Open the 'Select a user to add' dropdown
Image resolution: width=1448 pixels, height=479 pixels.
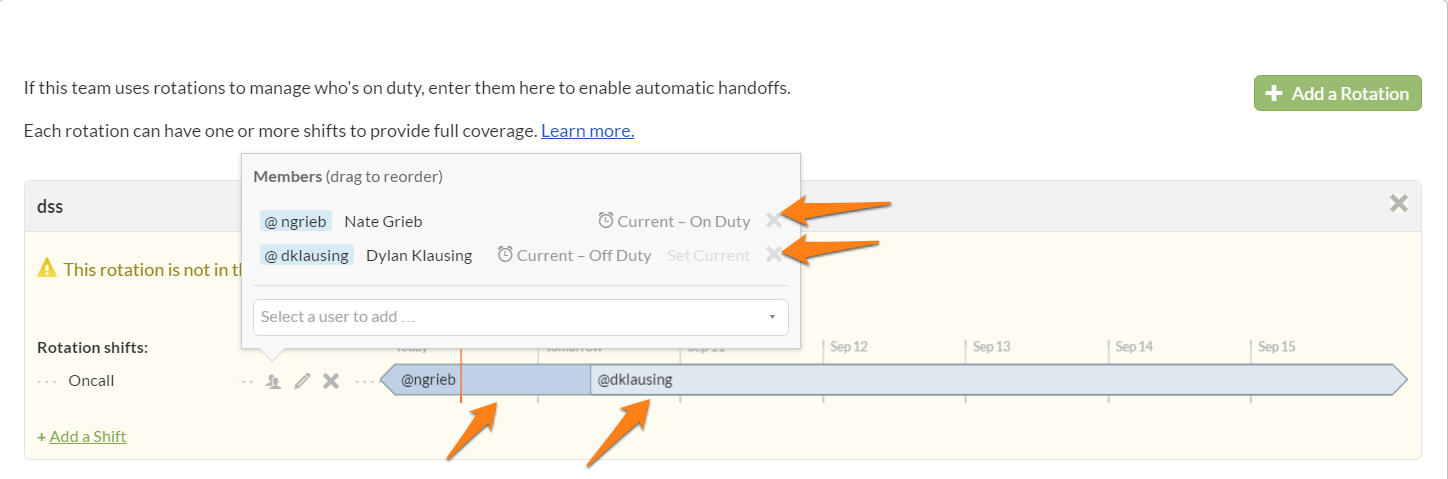coord(510,317)
